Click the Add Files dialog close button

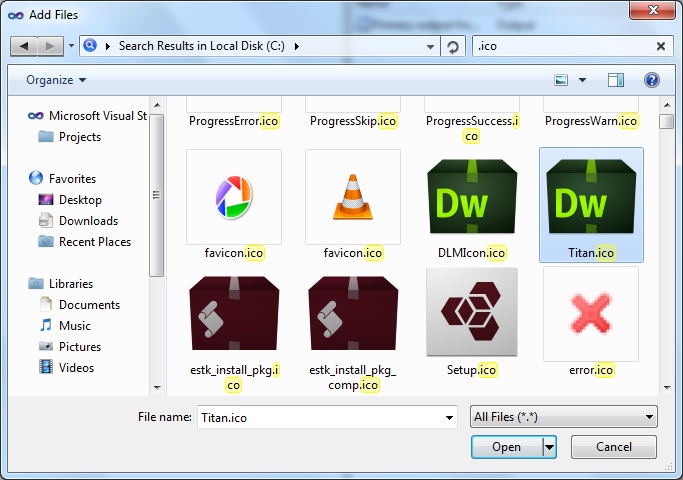coord(653,10)
